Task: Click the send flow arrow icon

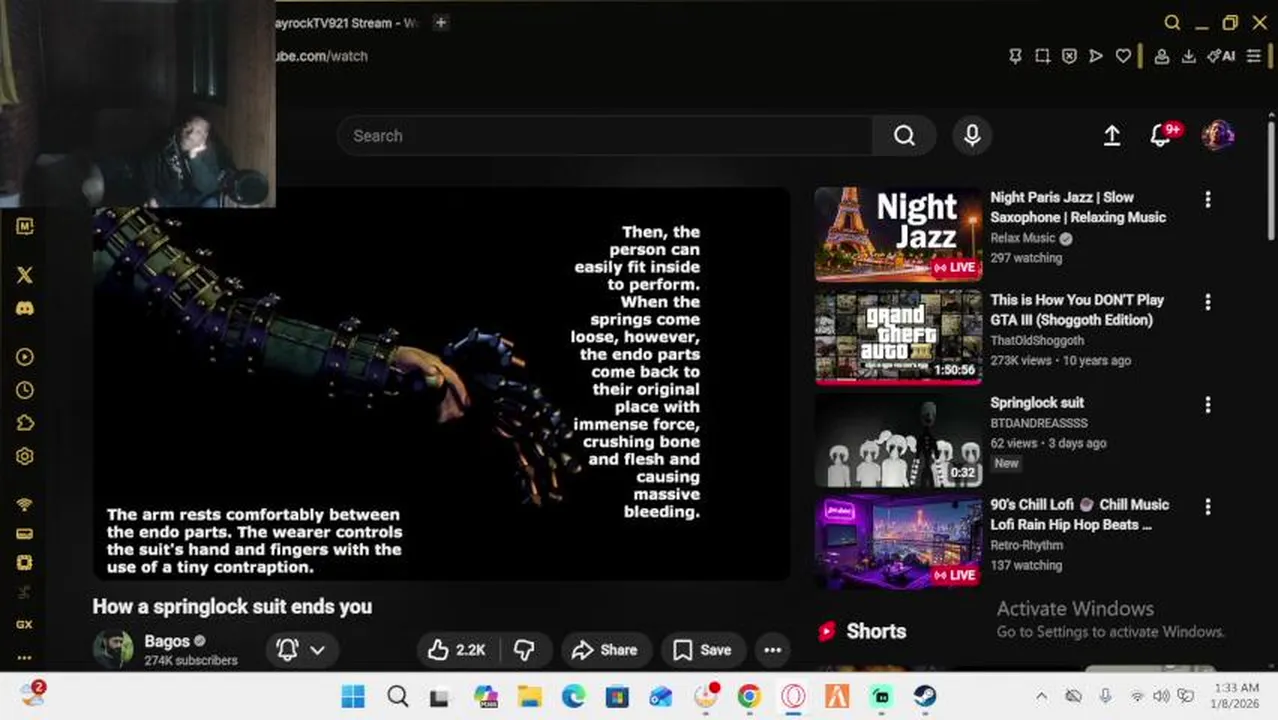Action: (1096, 56)
